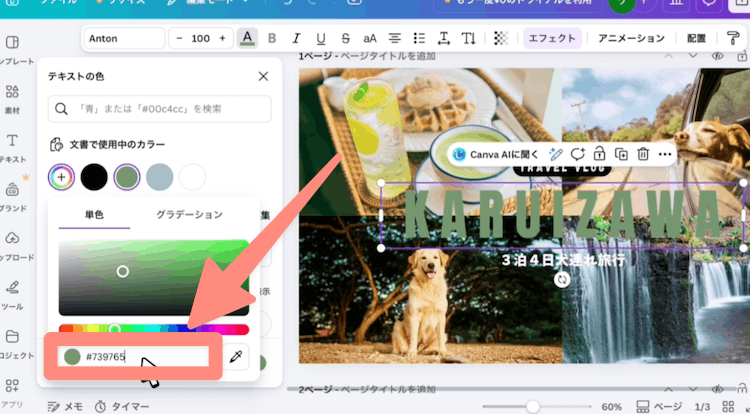750x414 pixels.
Task: Select the green document color swatch
Action: [127, 177]
